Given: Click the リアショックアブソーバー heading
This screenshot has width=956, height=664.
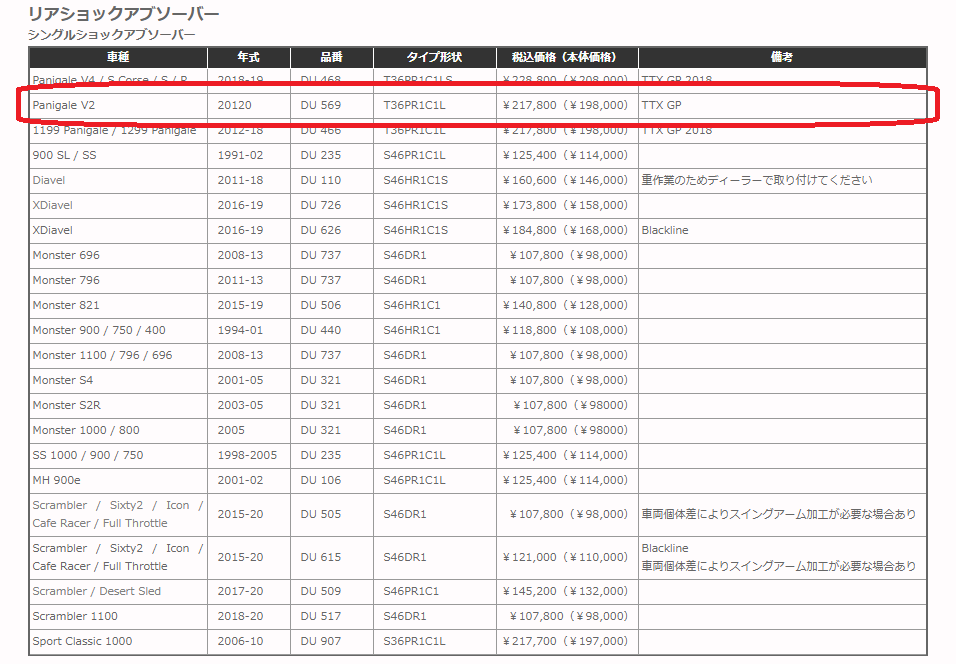Looking at the screenshot, I should [x=124, y=13].
